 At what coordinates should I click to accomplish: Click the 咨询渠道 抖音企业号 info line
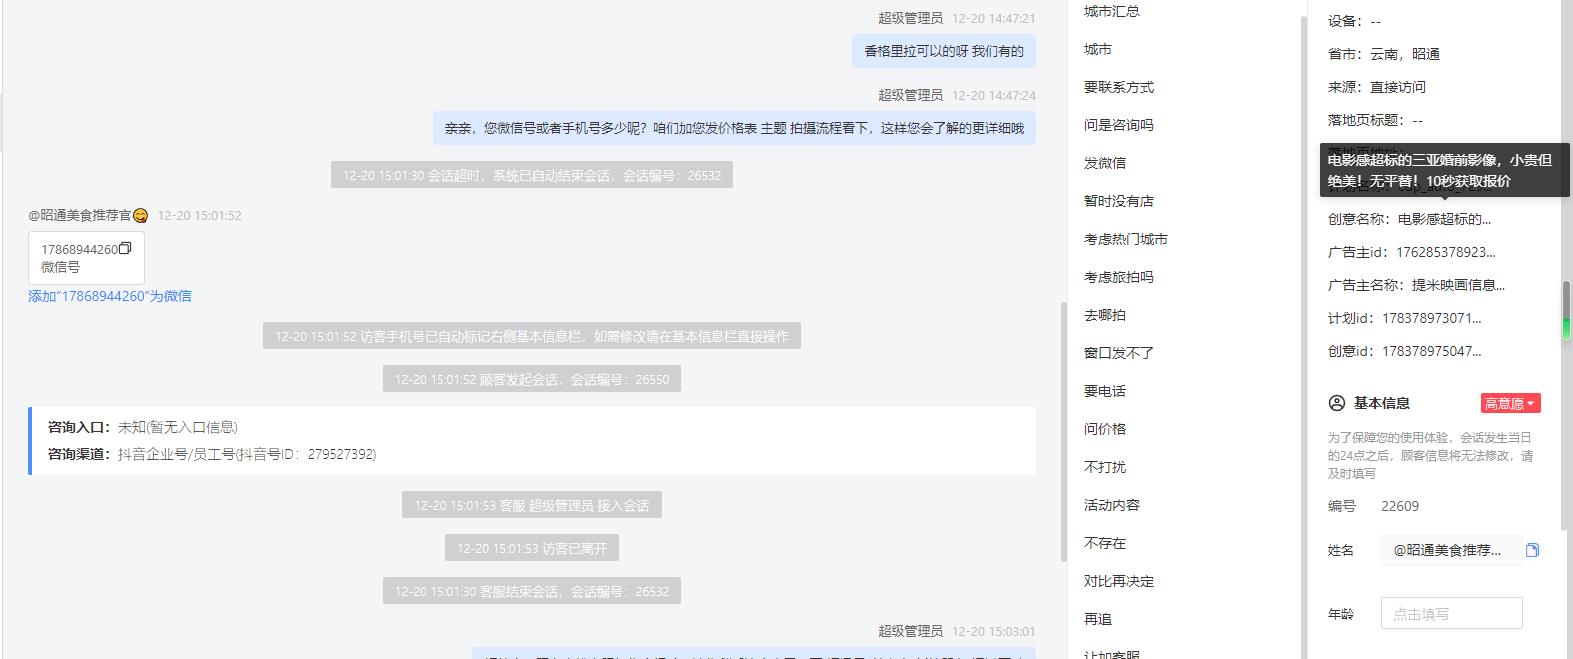point(212,454)
